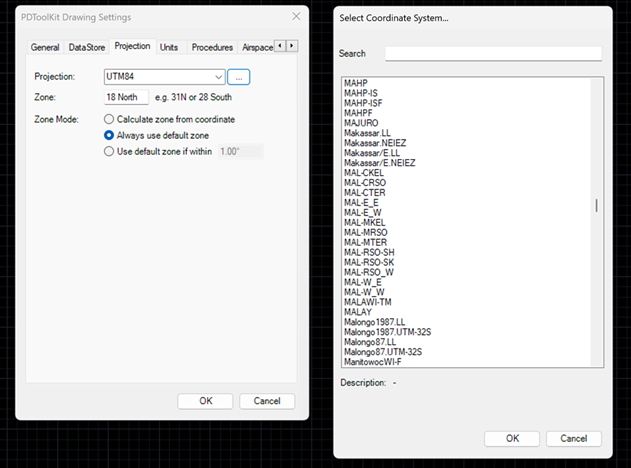This screenshot has width=631, height=468.
Task: Click the coordinate system Search field
Action: (493, 54)
